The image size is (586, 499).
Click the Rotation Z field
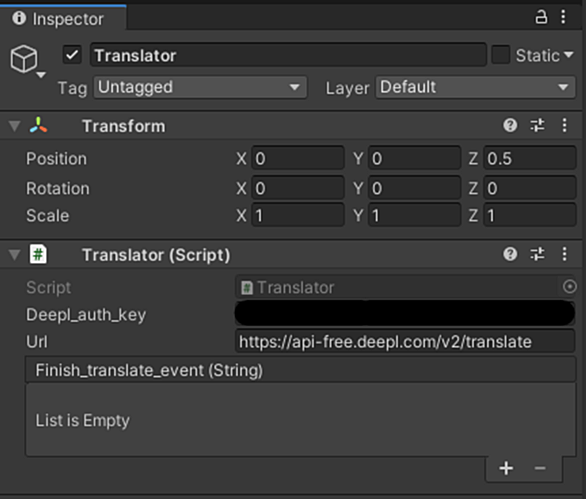pyautogui.click(x=530, y=188)
